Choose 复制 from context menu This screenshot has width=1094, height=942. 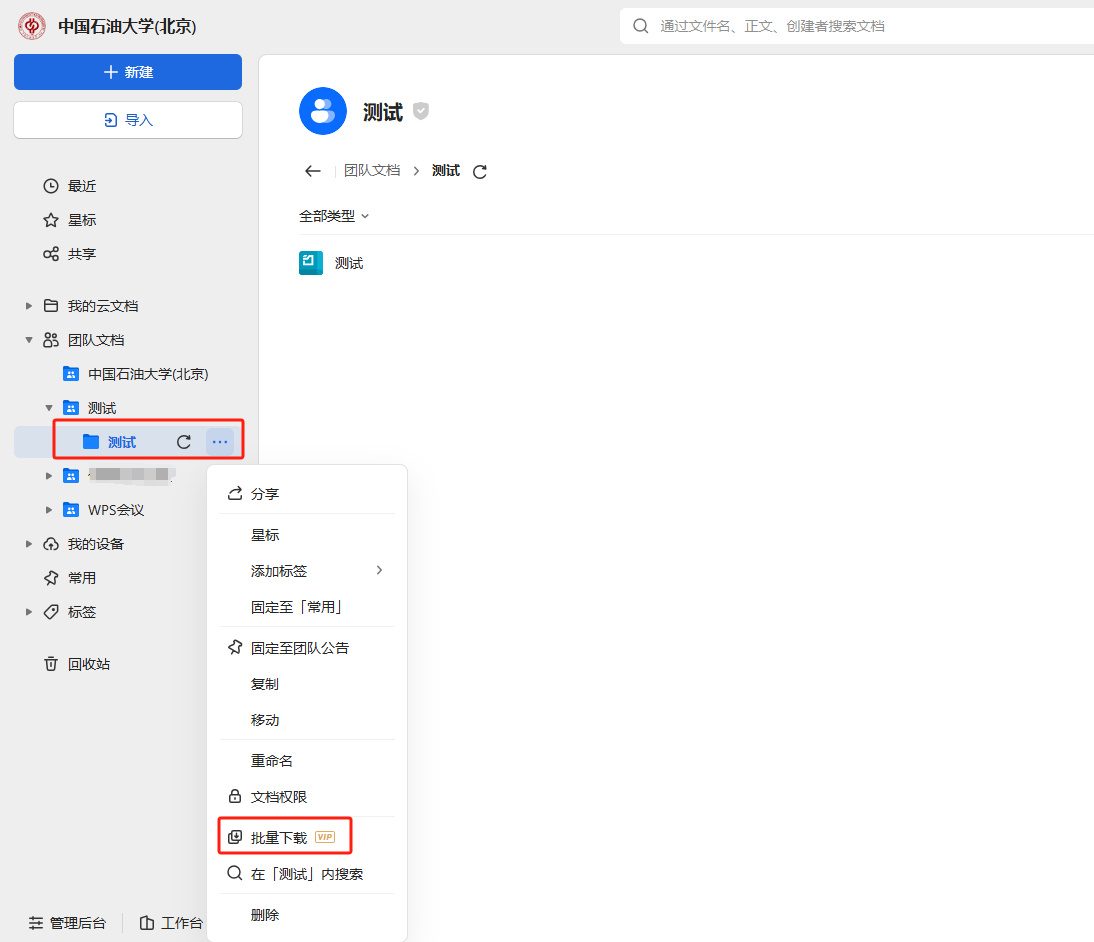click(x=307, y=684)
